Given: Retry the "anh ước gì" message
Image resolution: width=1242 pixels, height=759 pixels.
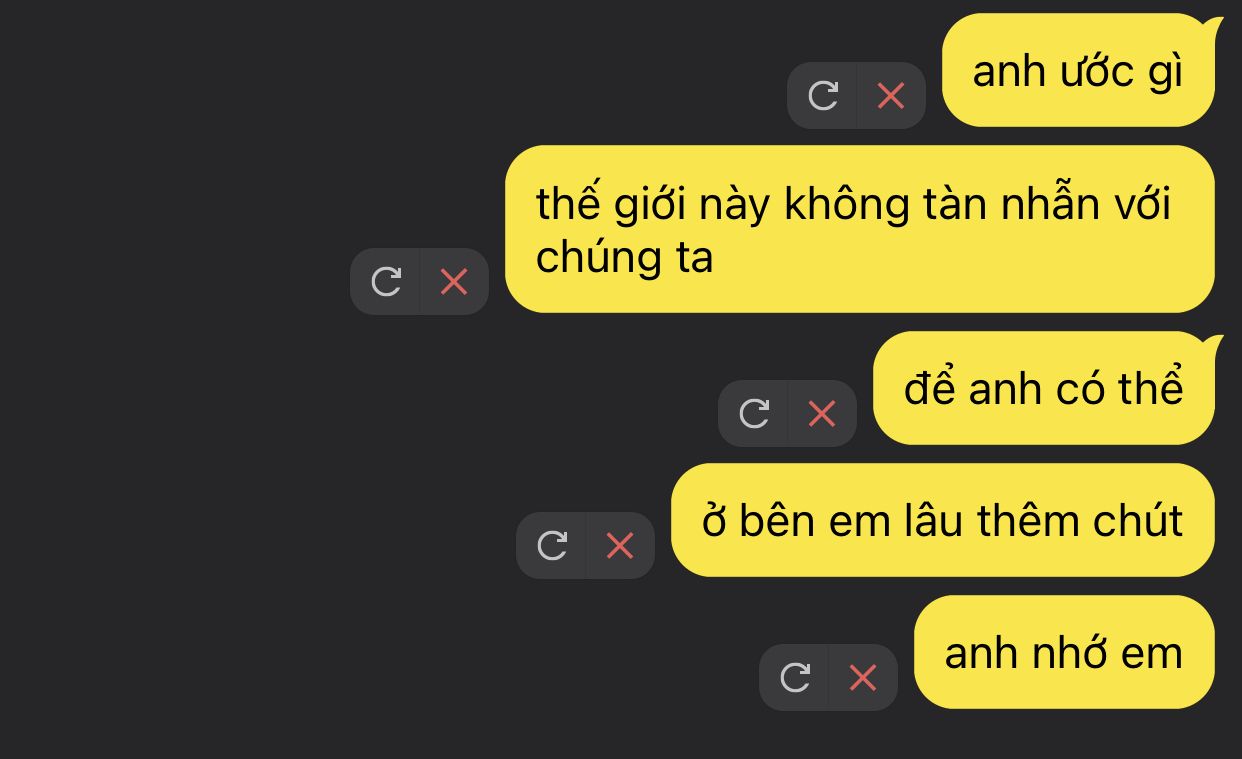Looking at the screenshot, I should pyautogui.click(x=823, y=96).
